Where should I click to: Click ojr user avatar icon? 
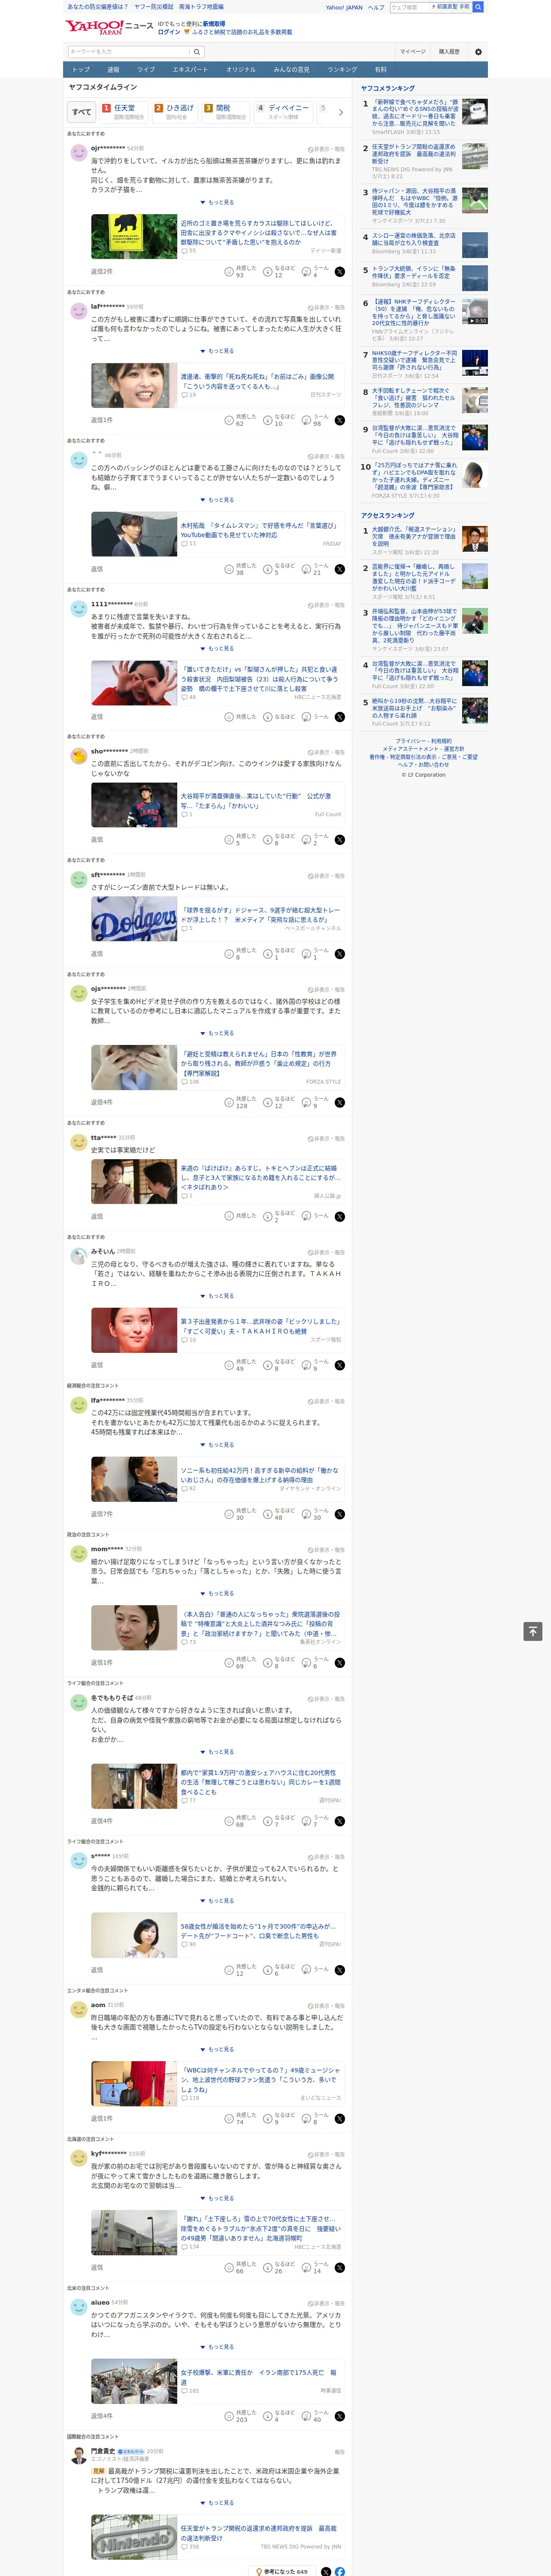pyautogui.click(x=78, y=152)
